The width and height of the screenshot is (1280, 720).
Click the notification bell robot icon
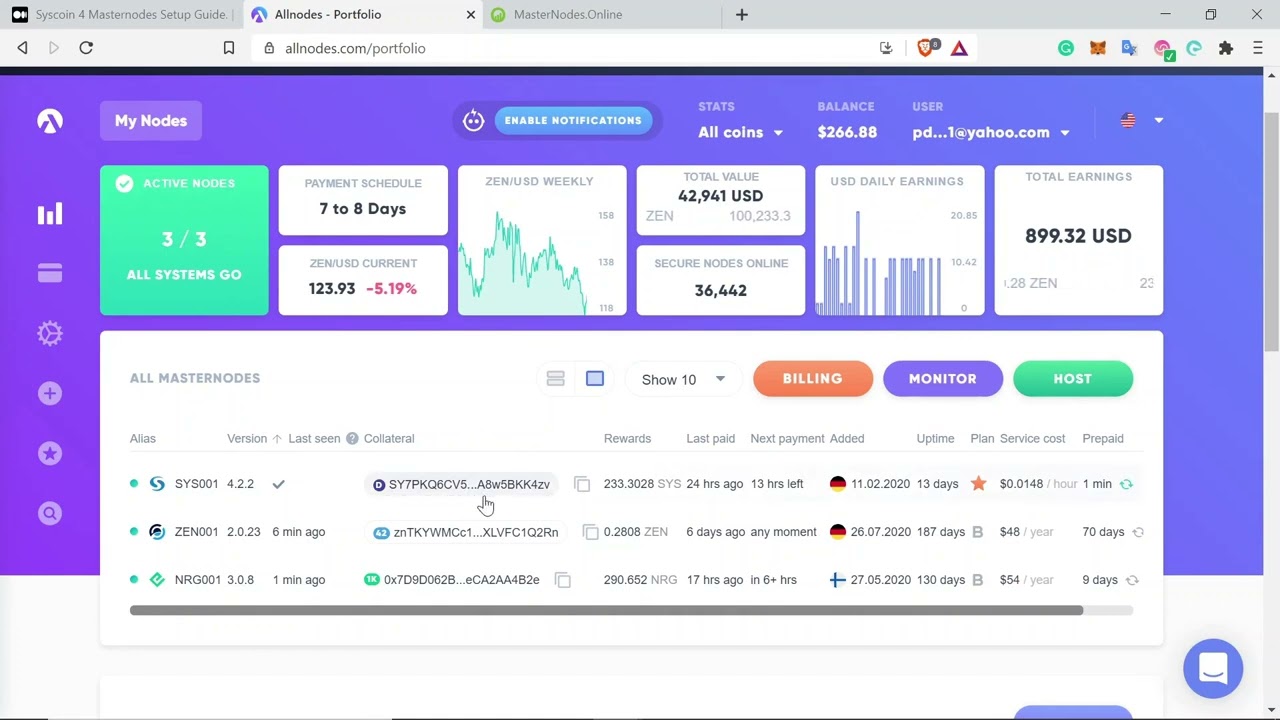pos(473,121)
